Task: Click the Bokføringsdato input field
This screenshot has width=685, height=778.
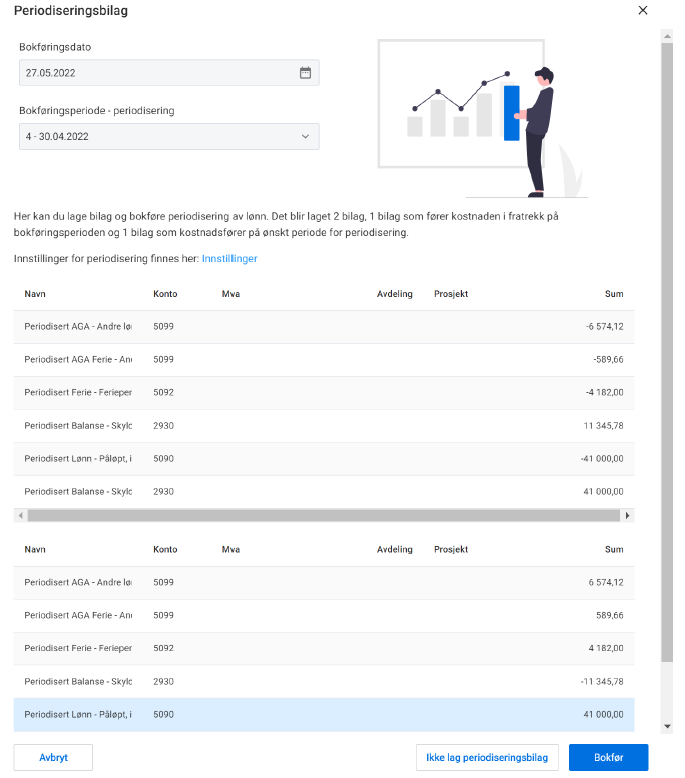Action: point(155,73)
